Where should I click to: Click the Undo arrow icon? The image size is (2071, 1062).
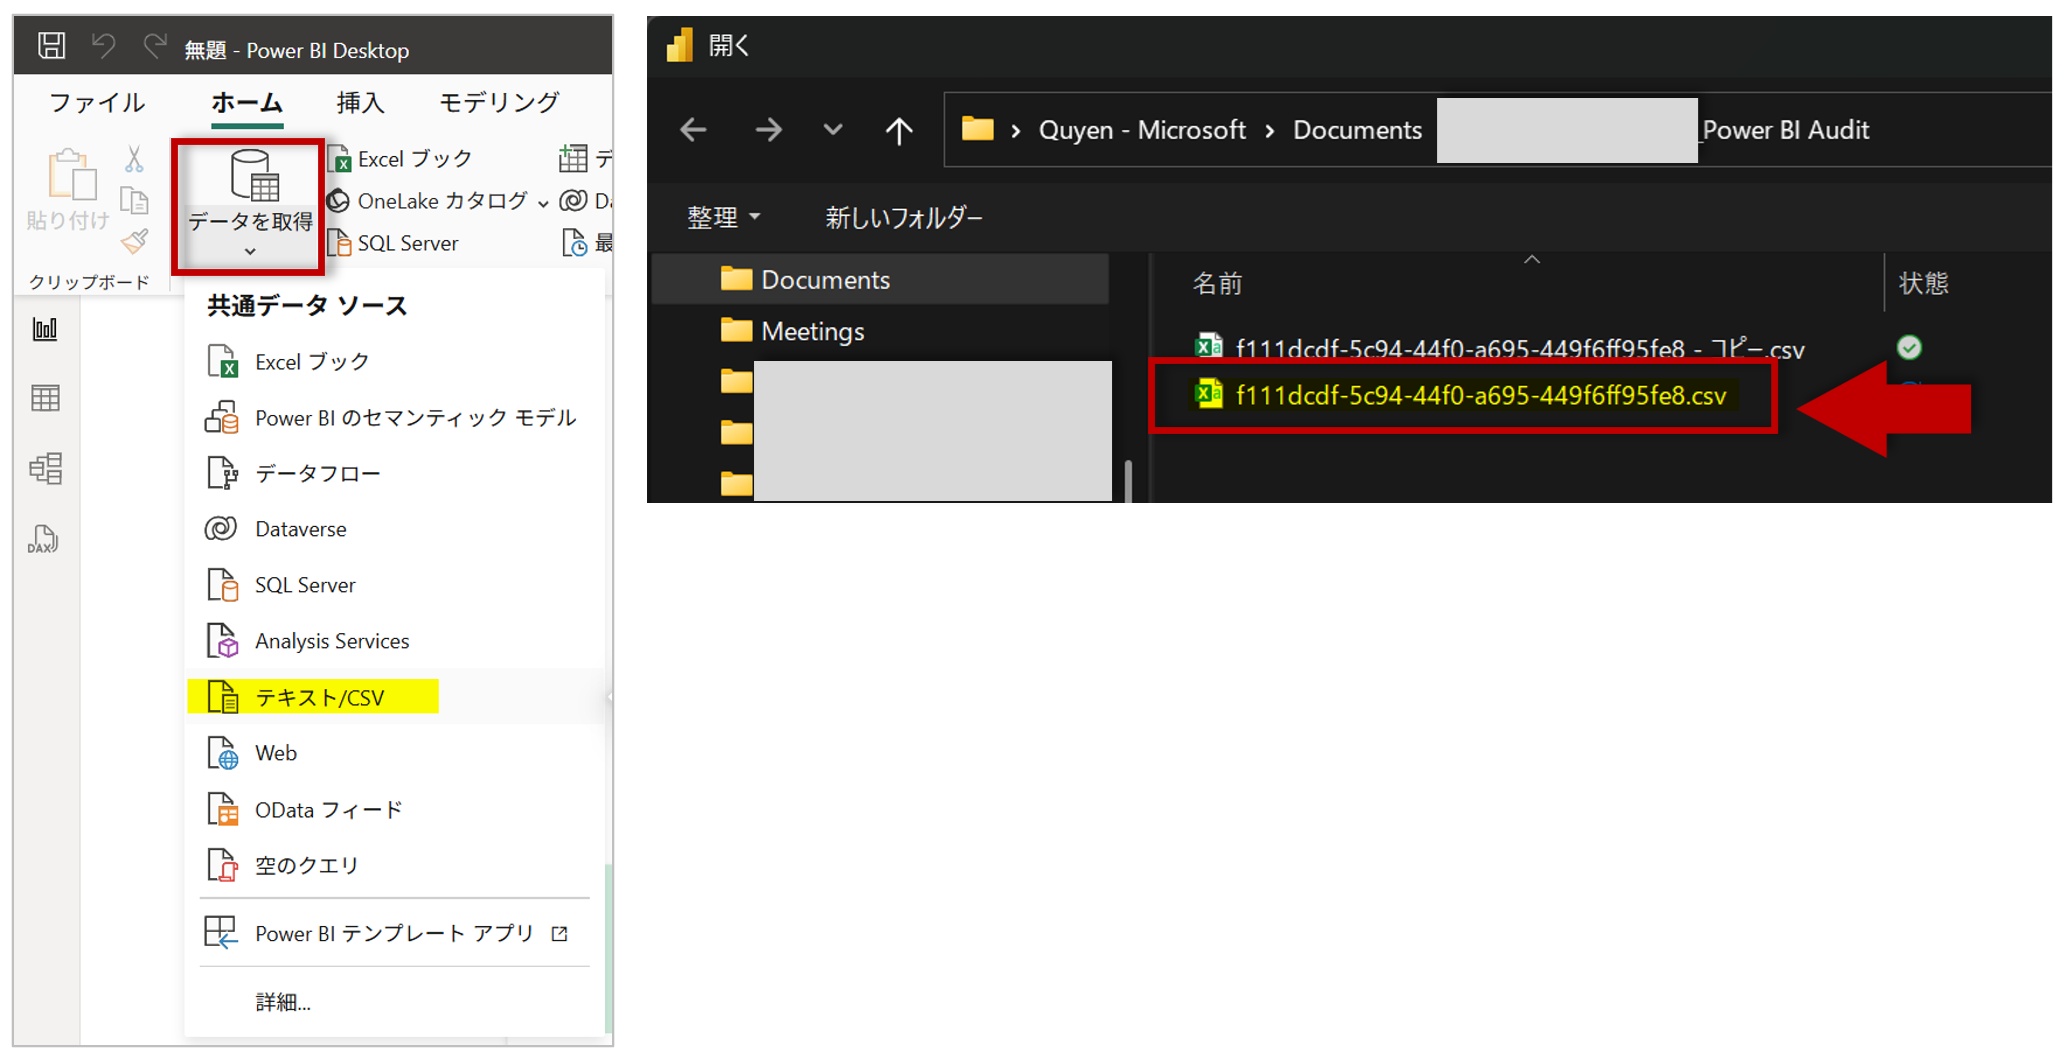[x=103, y=46]
